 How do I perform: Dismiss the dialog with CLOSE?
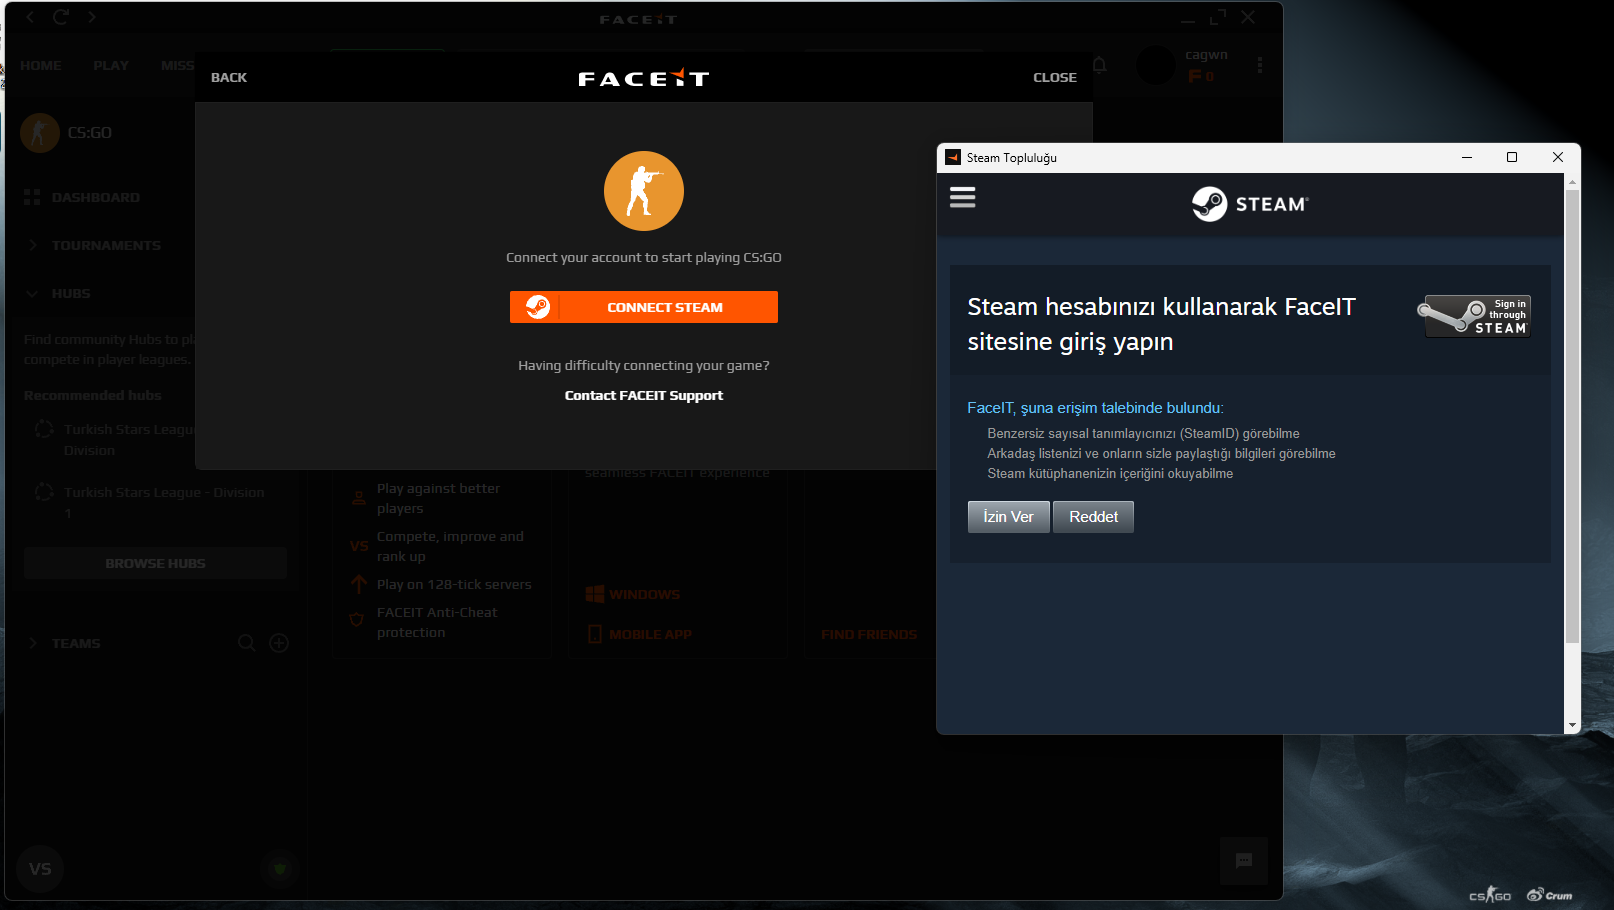click(x=1055, y=78)
